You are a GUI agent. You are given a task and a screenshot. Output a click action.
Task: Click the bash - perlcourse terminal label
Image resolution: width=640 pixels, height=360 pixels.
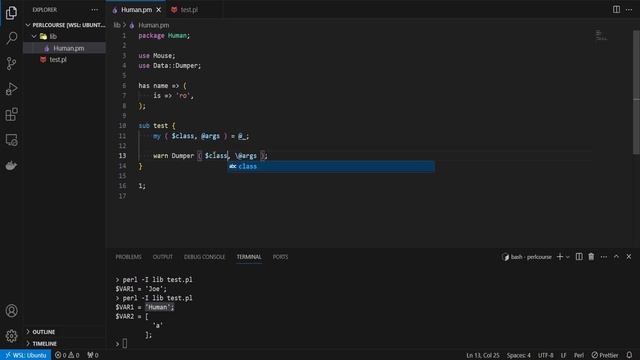pos(527,257)
